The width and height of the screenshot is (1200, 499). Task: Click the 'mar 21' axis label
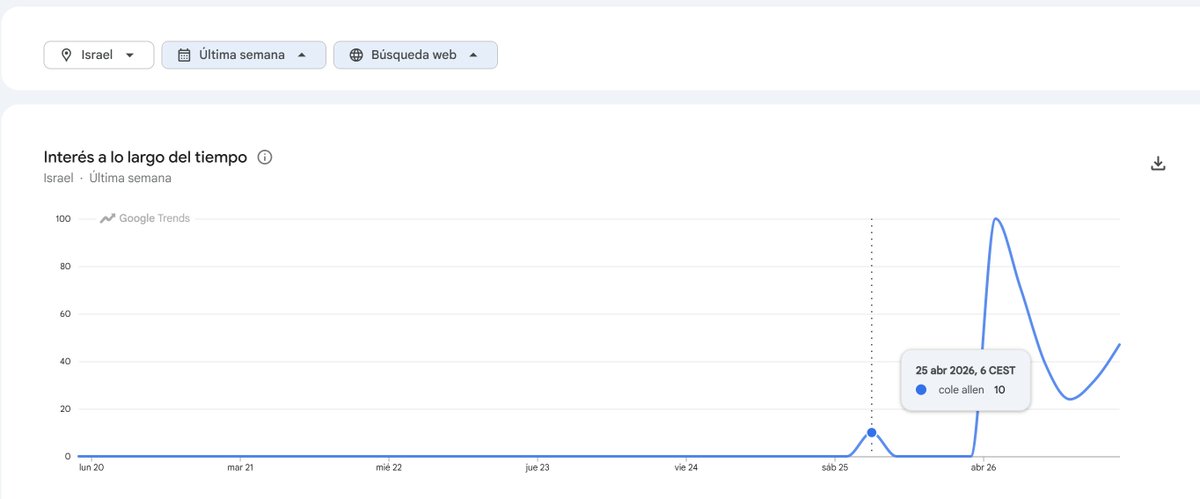click(240, 467)
